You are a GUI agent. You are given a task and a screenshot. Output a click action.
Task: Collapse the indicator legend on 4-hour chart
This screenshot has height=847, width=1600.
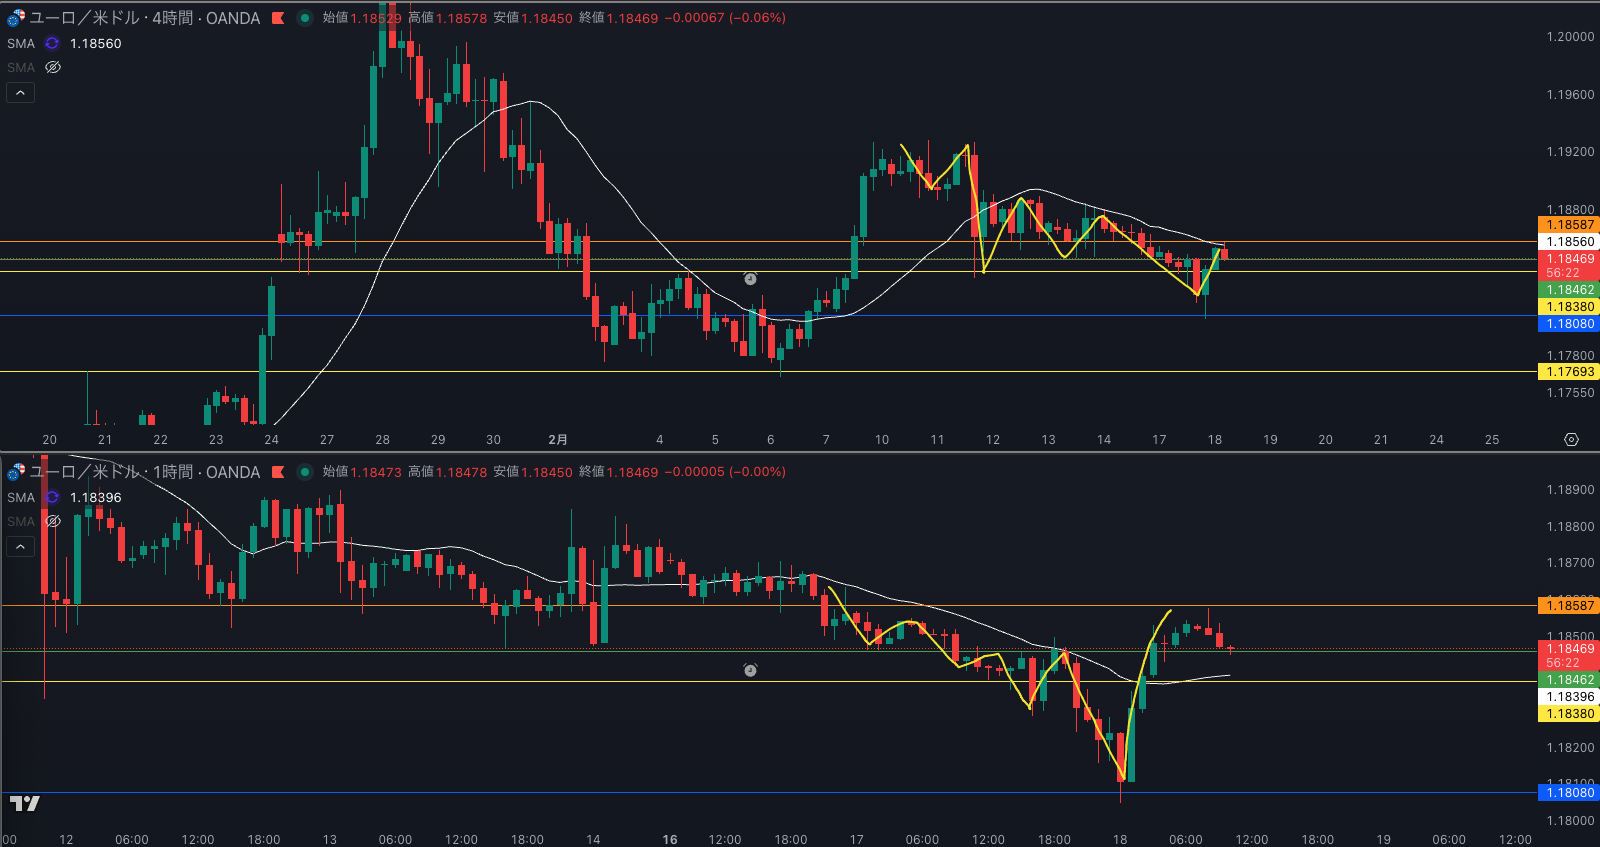point(21,93)
